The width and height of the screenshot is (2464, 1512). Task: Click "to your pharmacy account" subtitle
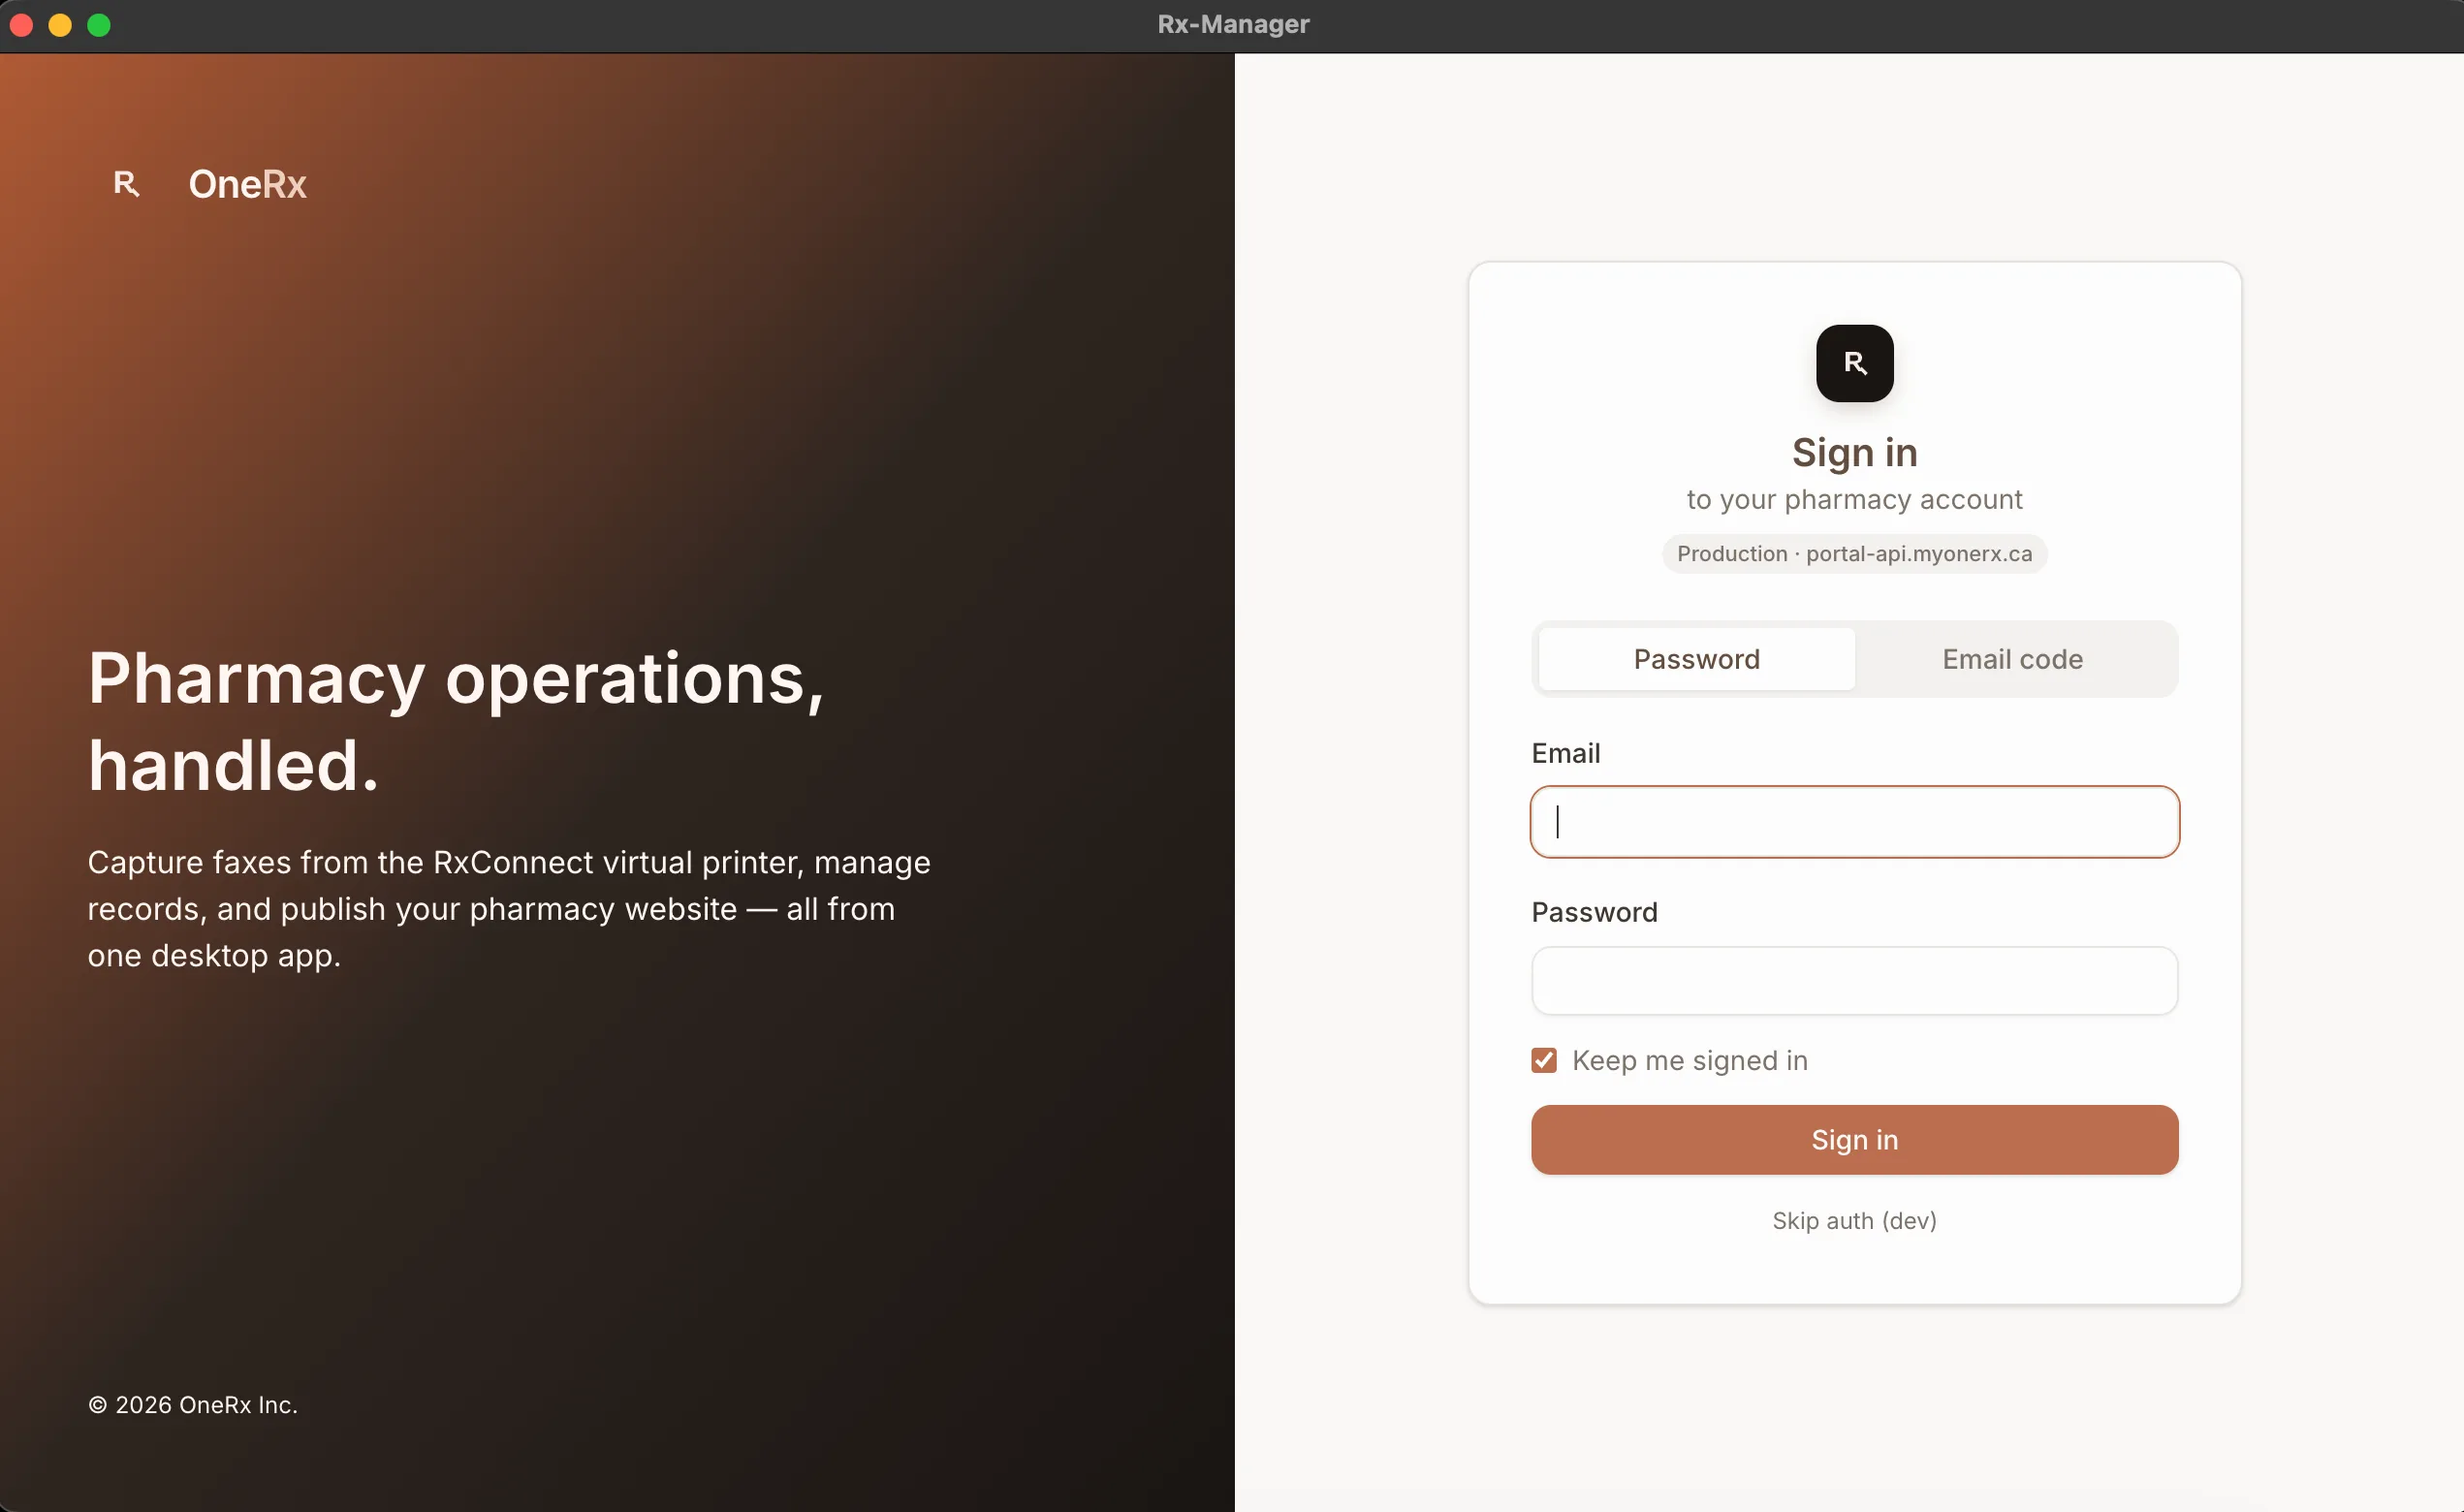[1854, 499]
